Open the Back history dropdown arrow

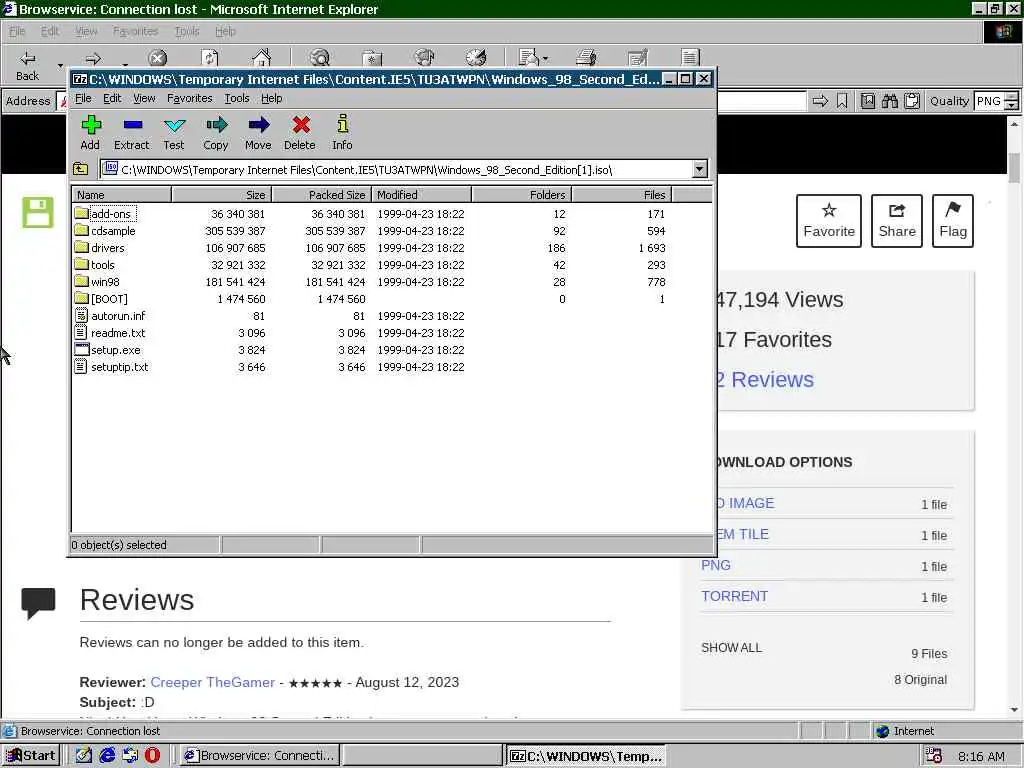tap(60, 65)
